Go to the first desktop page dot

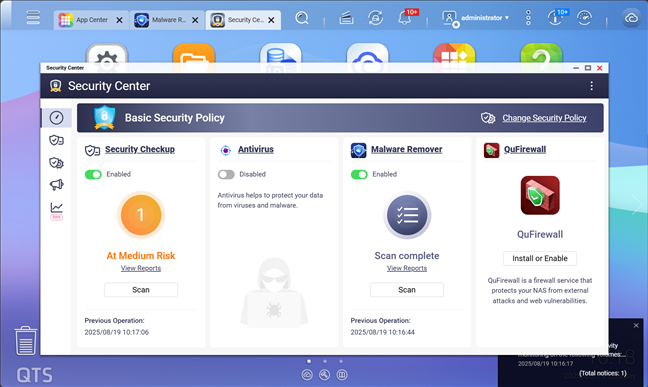coord(309,361)
